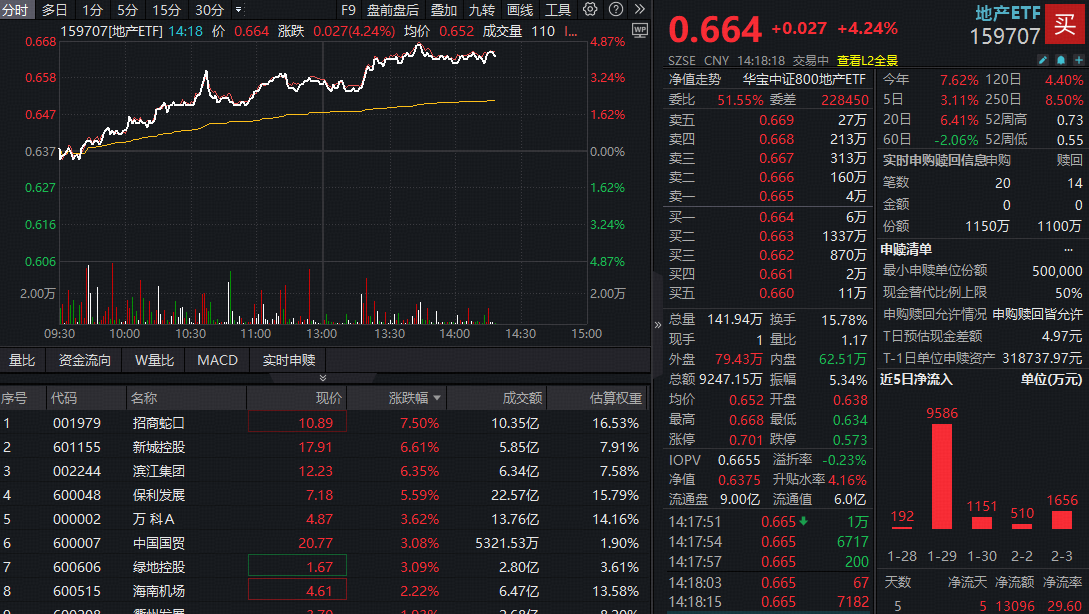Toggle 盘前盘后 pre/post-market display

(393, 10)
